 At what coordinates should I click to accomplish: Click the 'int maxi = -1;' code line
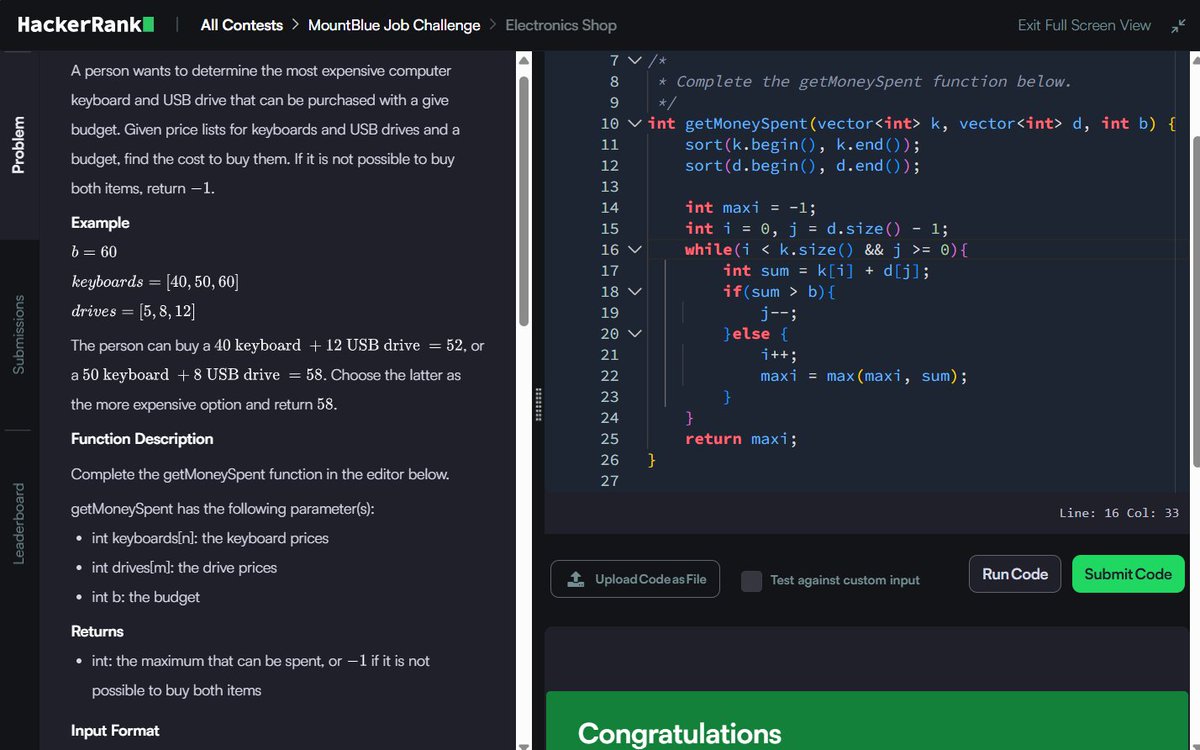(x=751, y=207)
